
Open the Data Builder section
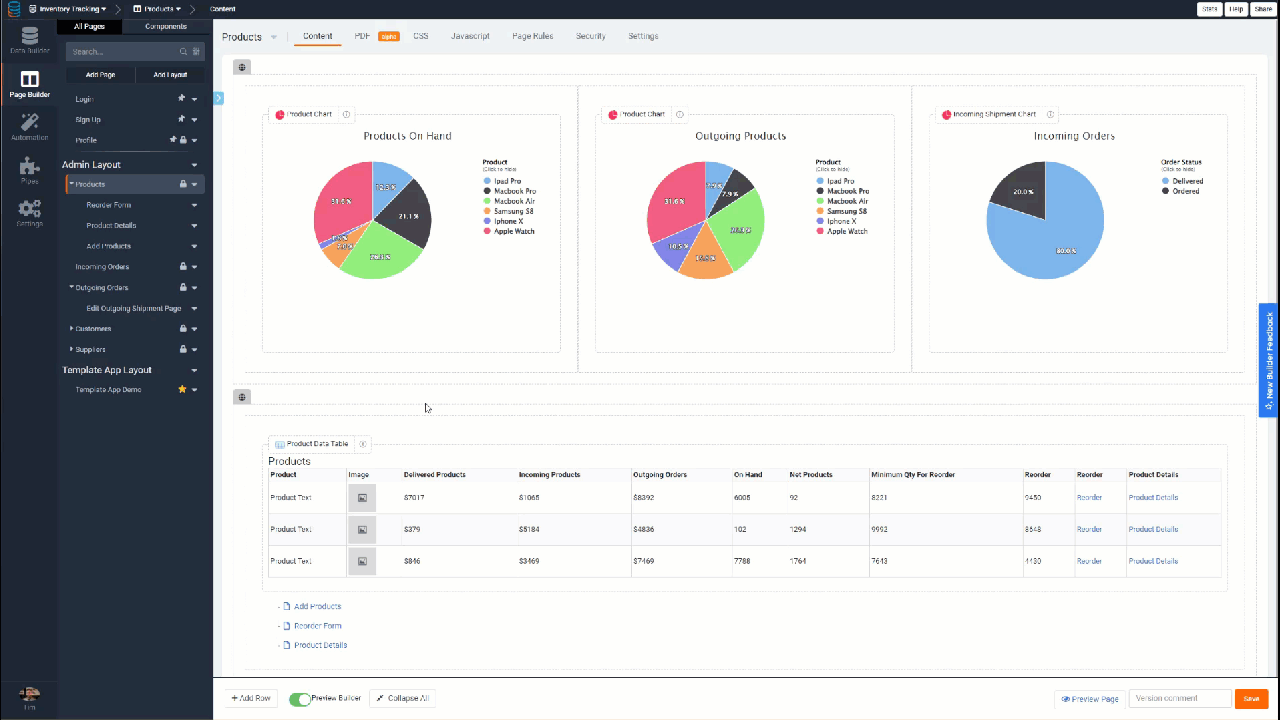coord(29,40)
